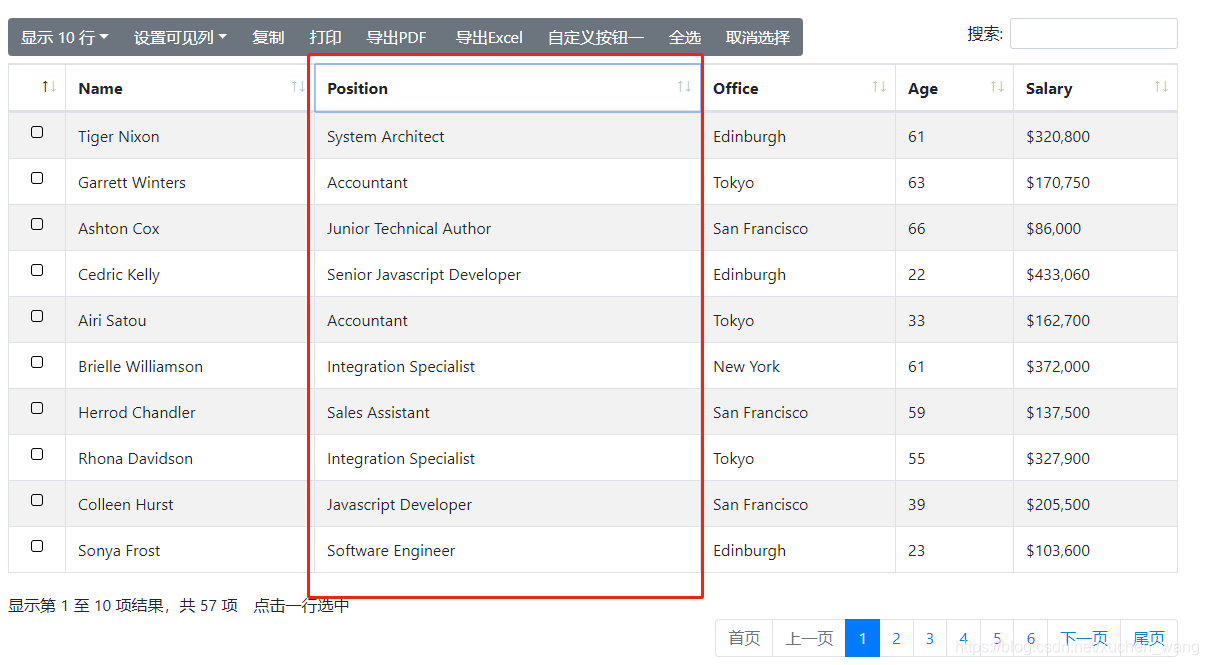Click the sort arrows on the Salary column
This screenshot has width=1208, height=665.
[1160, 88]
